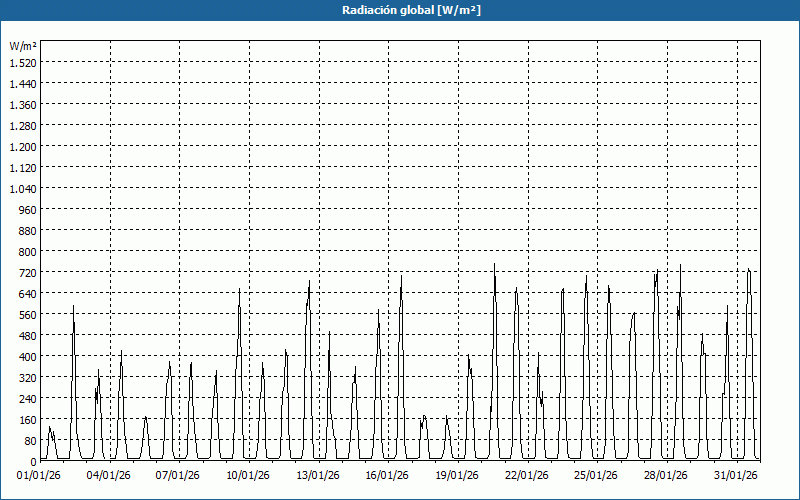
Task: Click the 22/01/26 date on the x-axis
Action: pos(528,475)
